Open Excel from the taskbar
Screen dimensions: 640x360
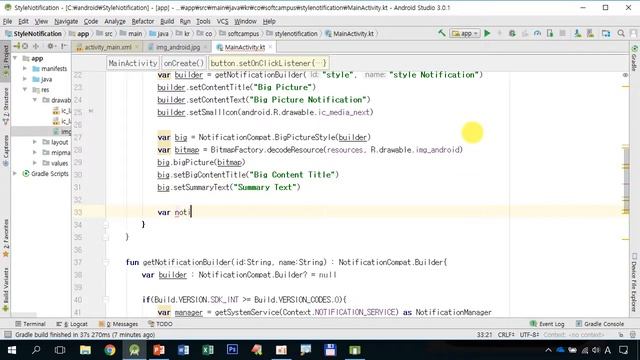point(208,350)
